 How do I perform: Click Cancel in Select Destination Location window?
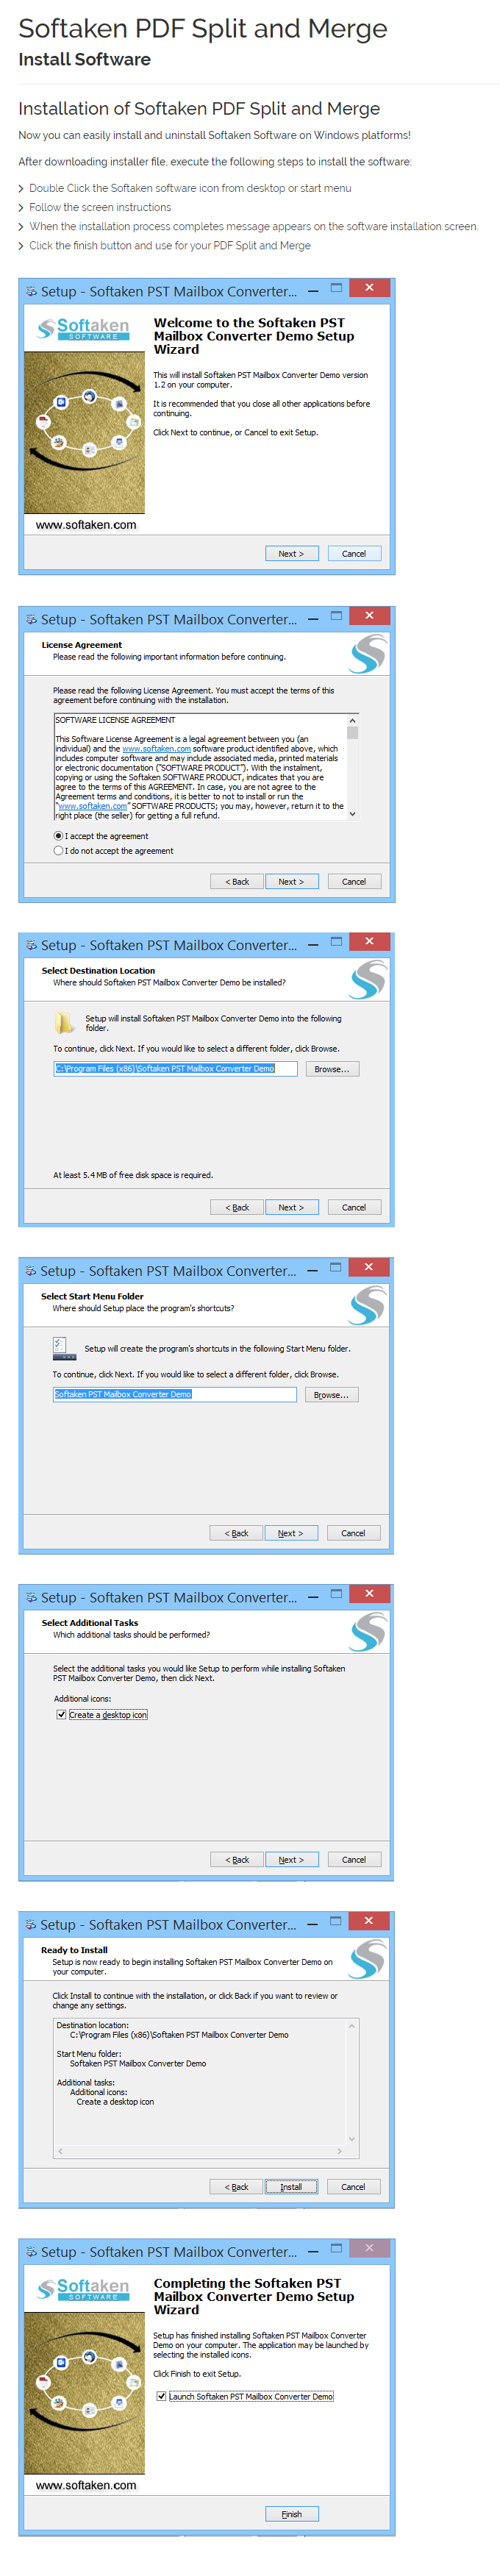pyautogui.click(x=354, y=1207)
